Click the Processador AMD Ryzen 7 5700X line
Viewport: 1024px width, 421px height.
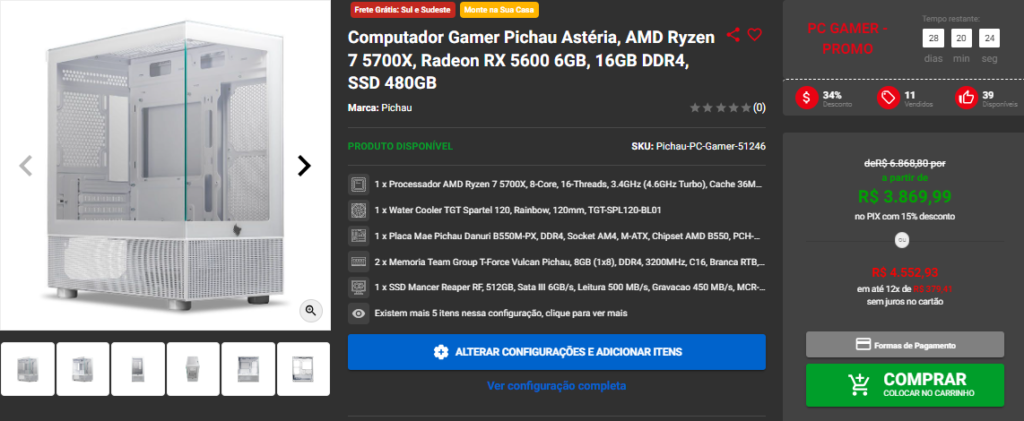(568, 185)
